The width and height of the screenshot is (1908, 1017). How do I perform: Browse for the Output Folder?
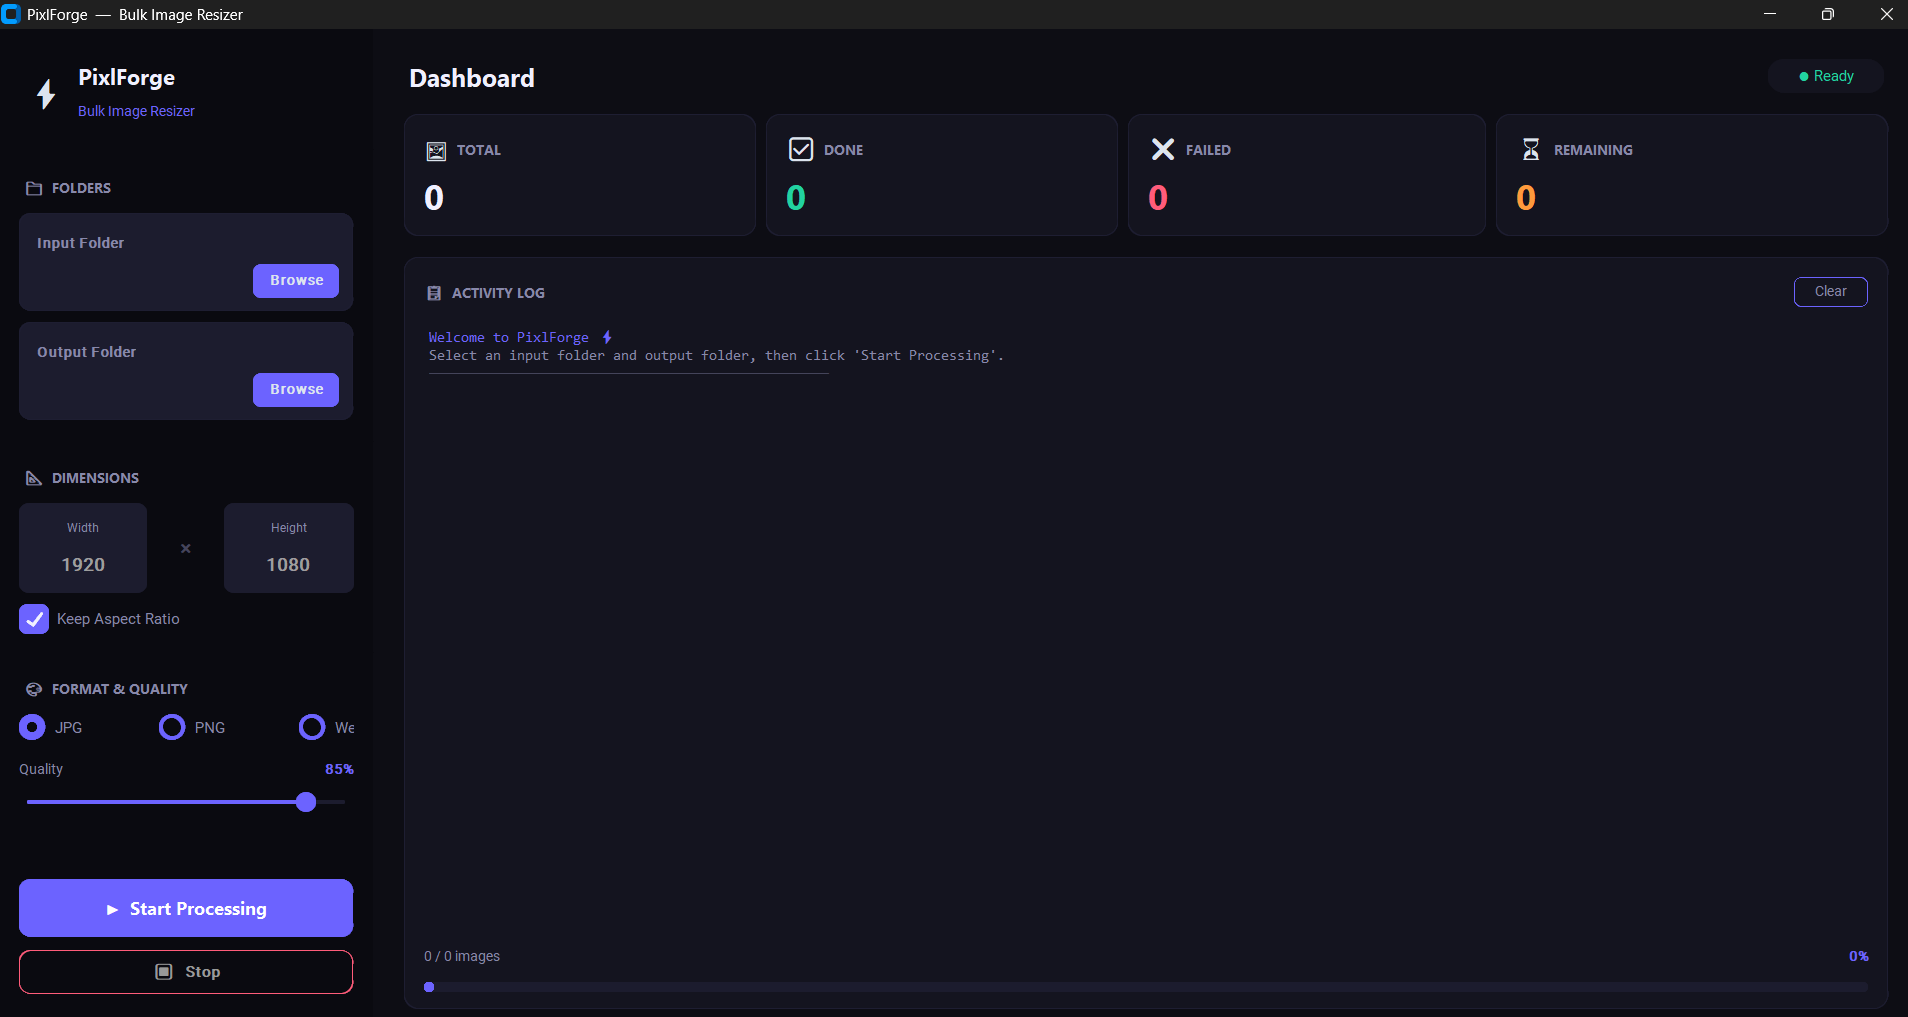click(x=296, y=390)
